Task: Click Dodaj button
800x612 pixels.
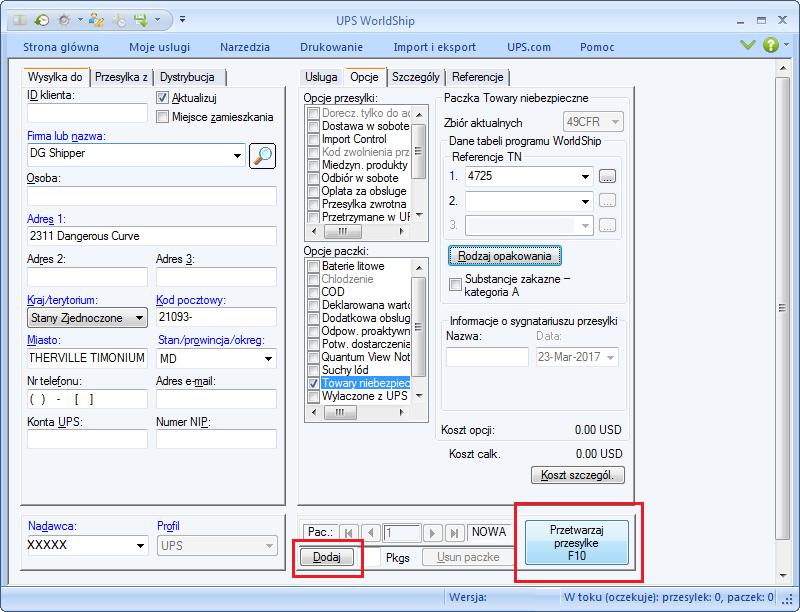Action: tap(327, 556)
